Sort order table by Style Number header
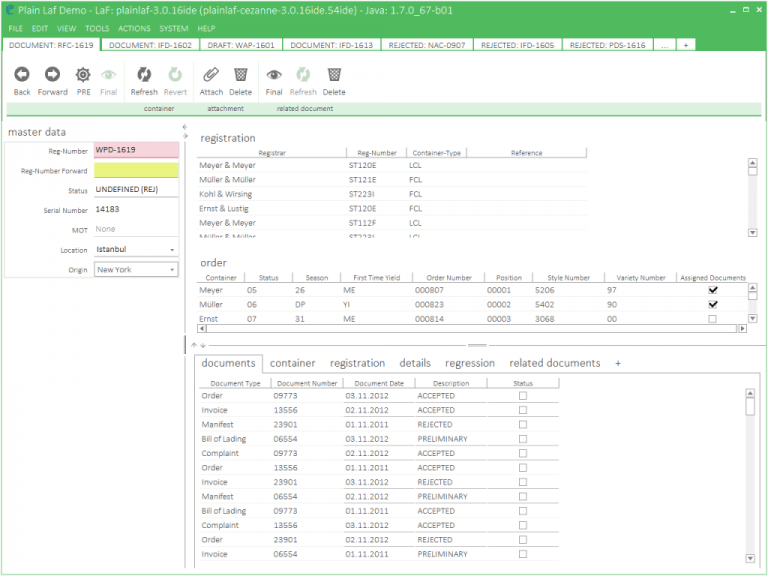The height and width of the screenshot is (576, 768). point(568,278)
